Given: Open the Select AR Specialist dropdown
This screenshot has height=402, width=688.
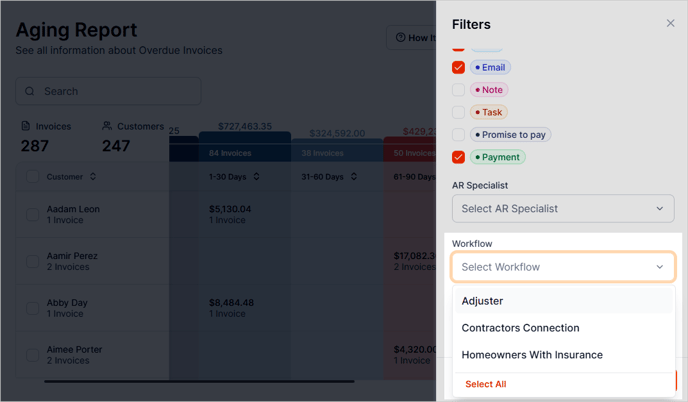Looking at the screenshot, I should coord(562,209).
